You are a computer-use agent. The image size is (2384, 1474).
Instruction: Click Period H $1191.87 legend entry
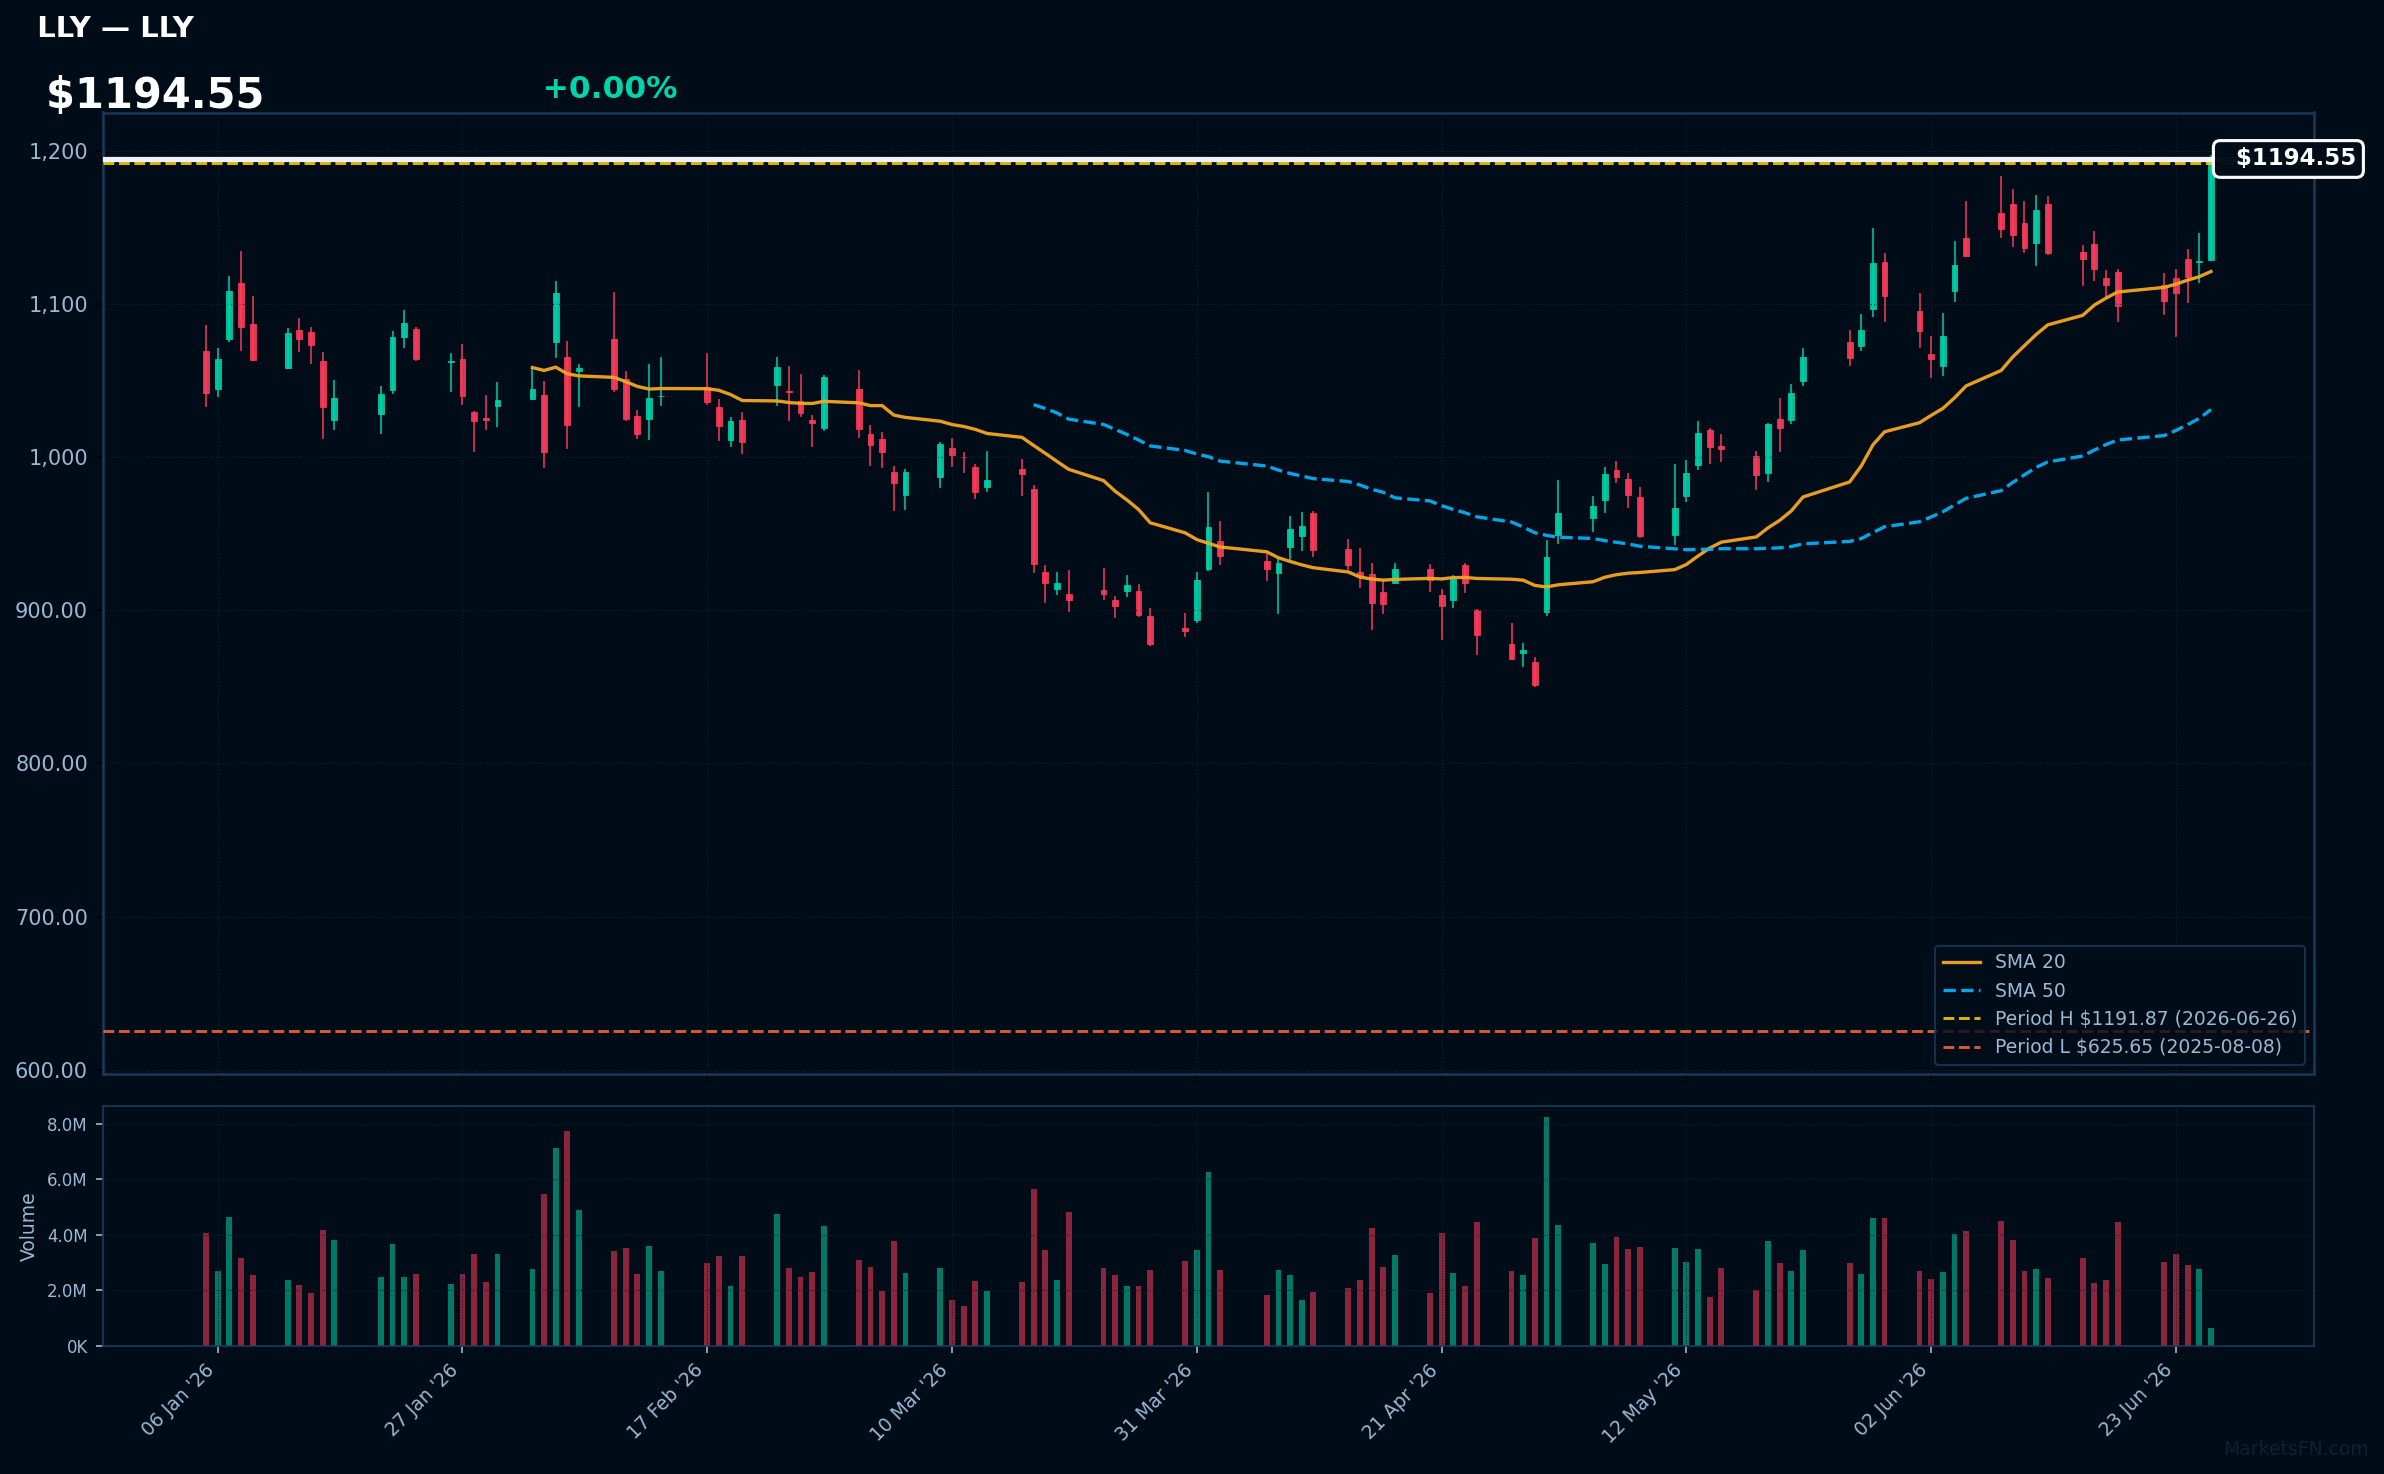tap(2120, 1018)
